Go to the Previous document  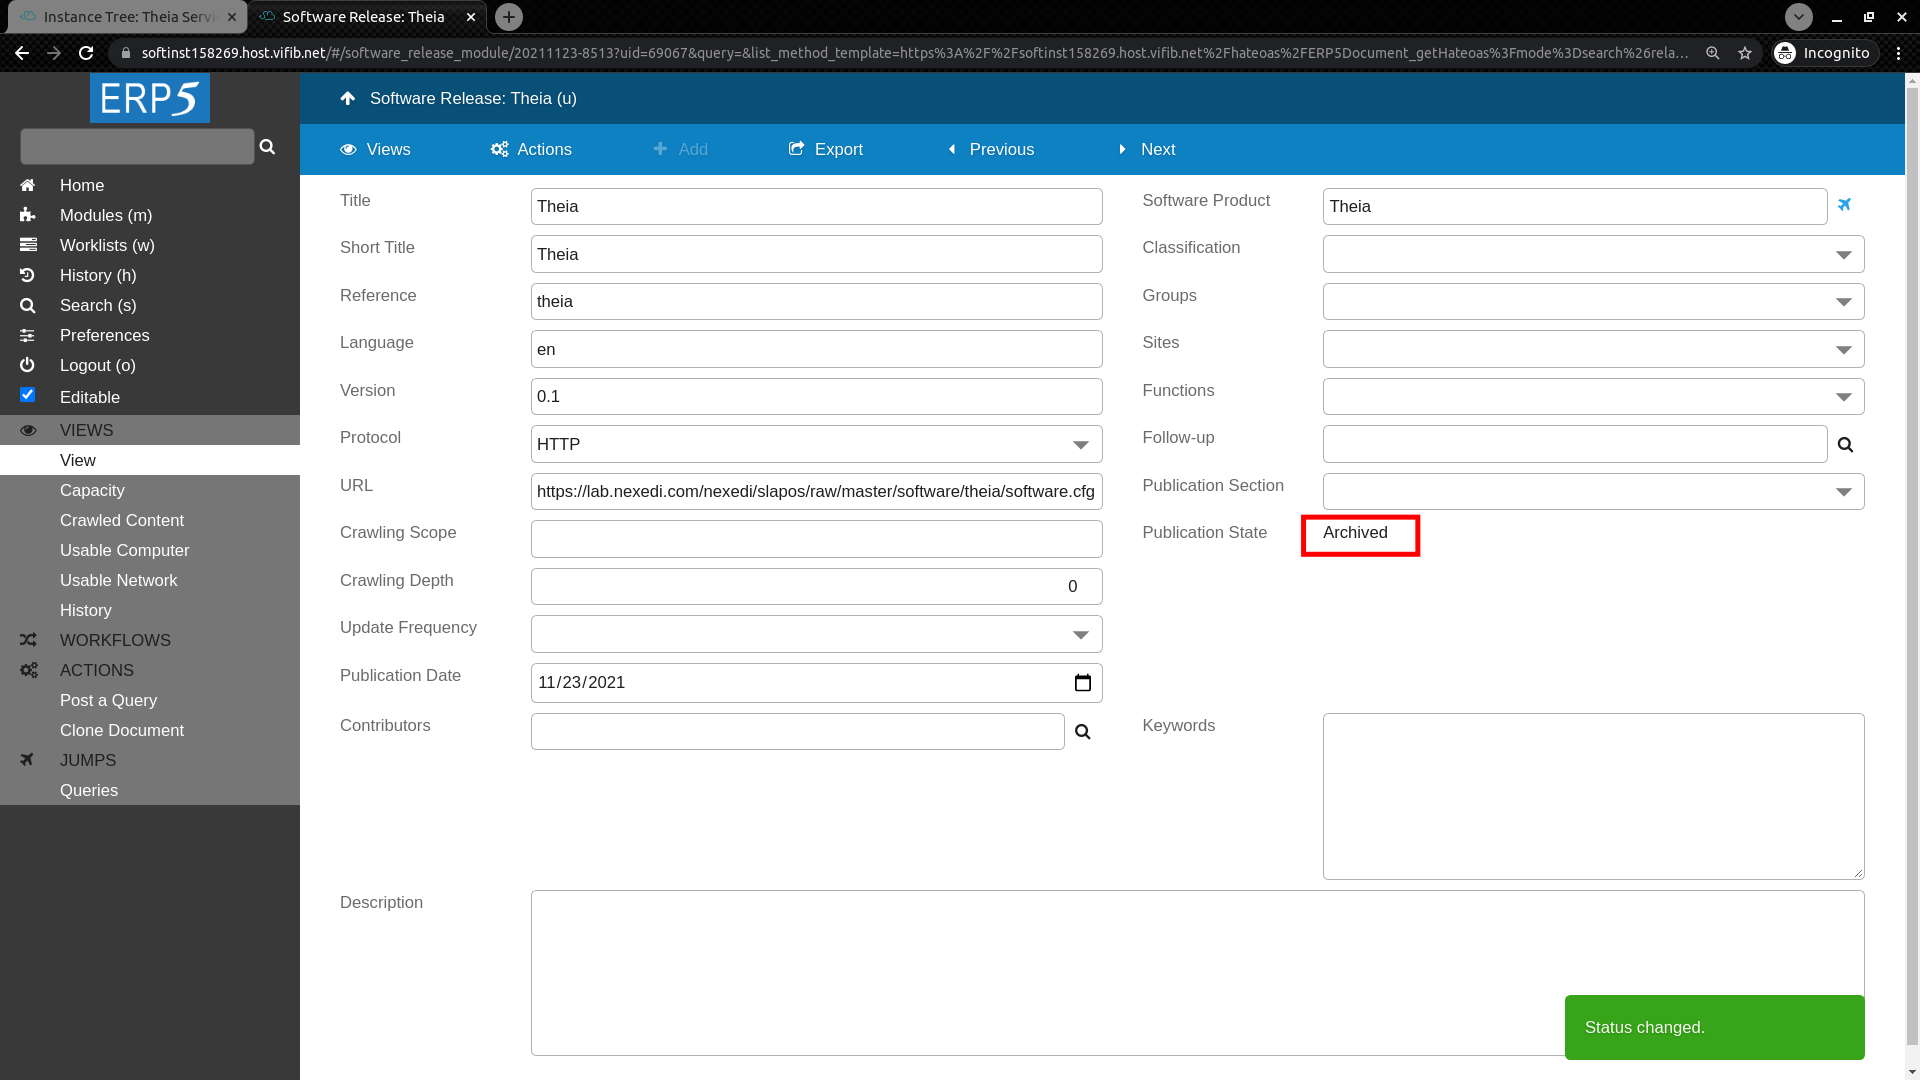click(x=990, y=149)
